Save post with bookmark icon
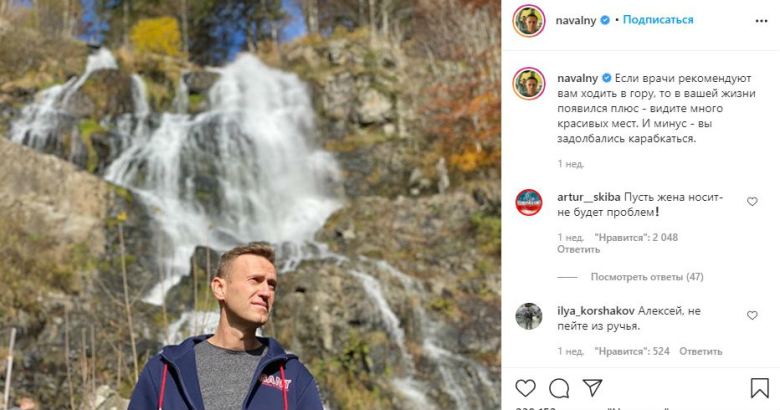This screenshot has height=410, width=780. point(760,387)
